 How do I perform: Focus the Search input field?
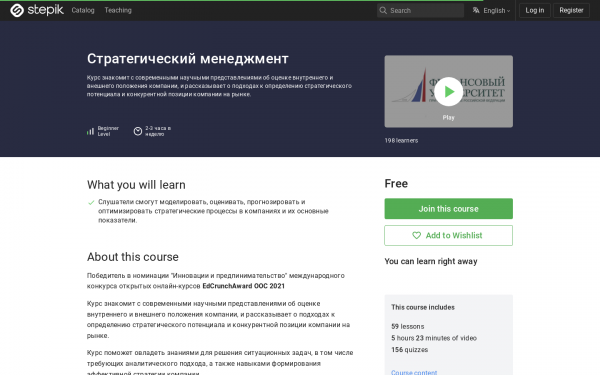pos(420,10)
